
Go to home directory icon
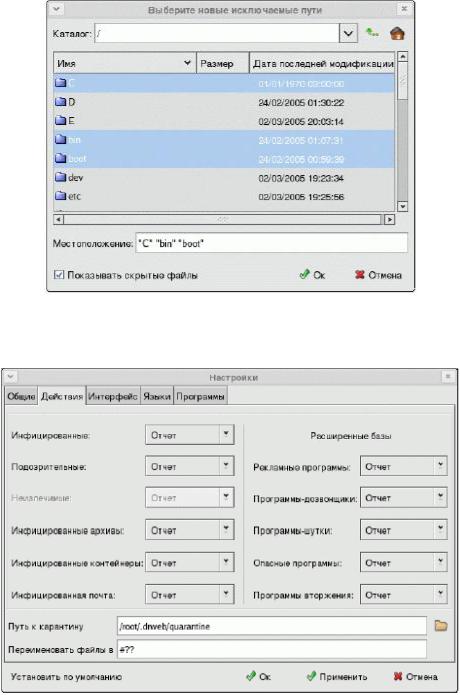[x=397, y=33]
